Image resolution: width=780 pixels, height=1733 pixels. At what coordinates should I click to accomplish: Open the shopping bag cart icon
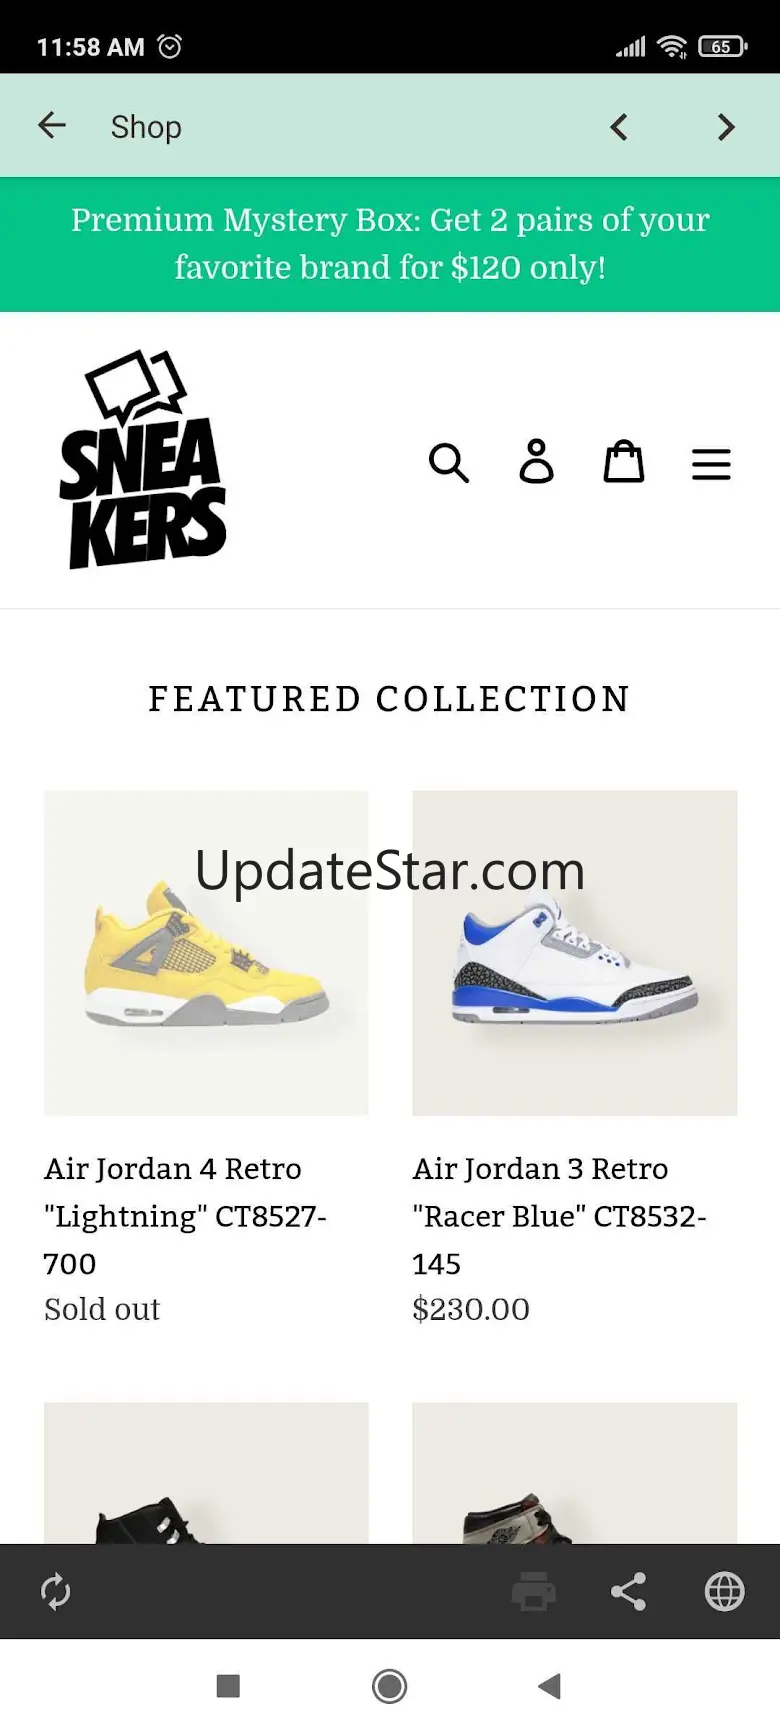click(x=624, y=462)
